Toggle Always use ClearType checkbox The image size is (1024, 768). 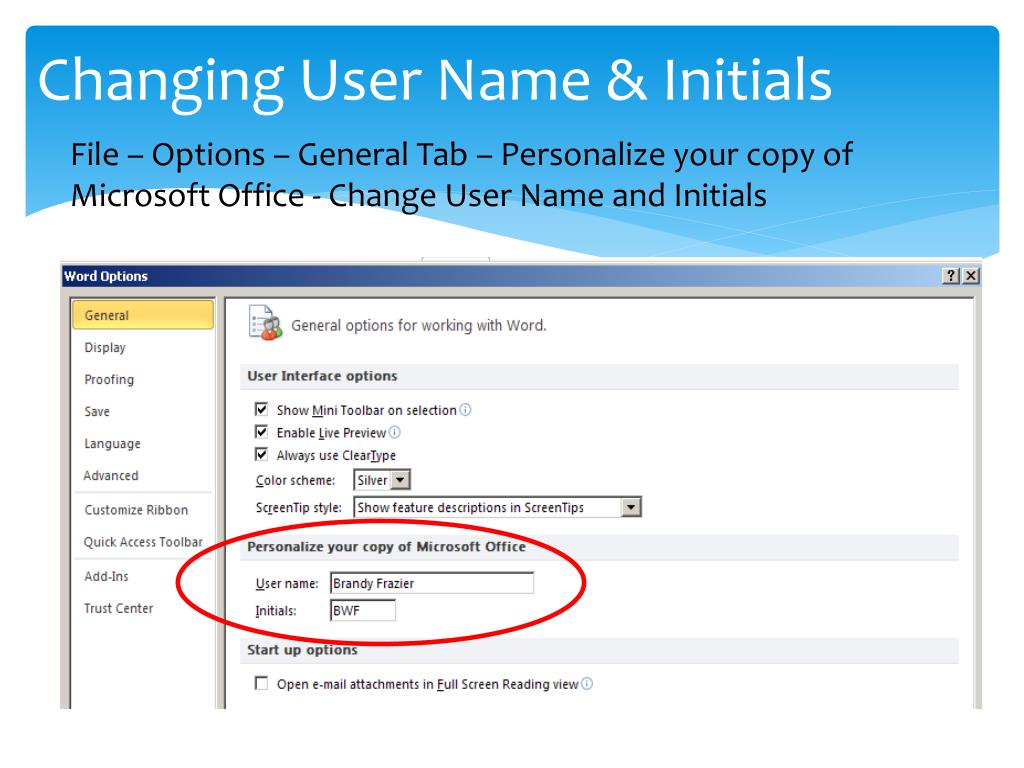261,454
